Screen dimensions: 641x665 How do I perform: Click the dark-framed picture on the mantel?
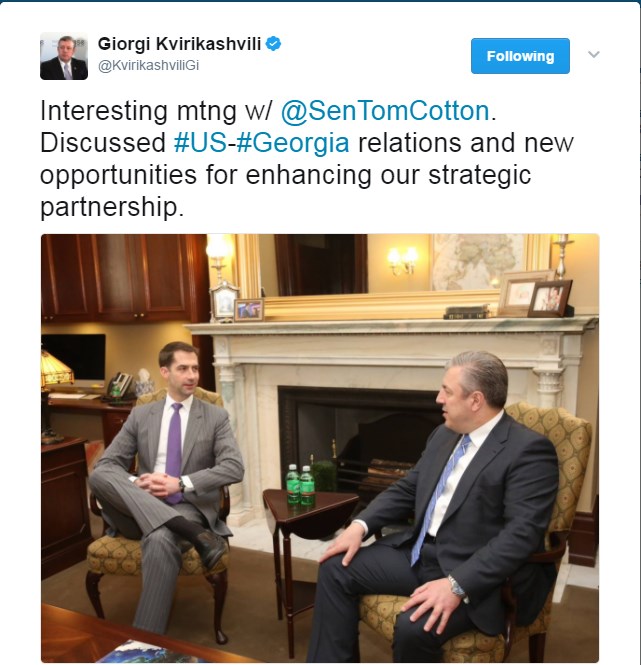[549, 299]
